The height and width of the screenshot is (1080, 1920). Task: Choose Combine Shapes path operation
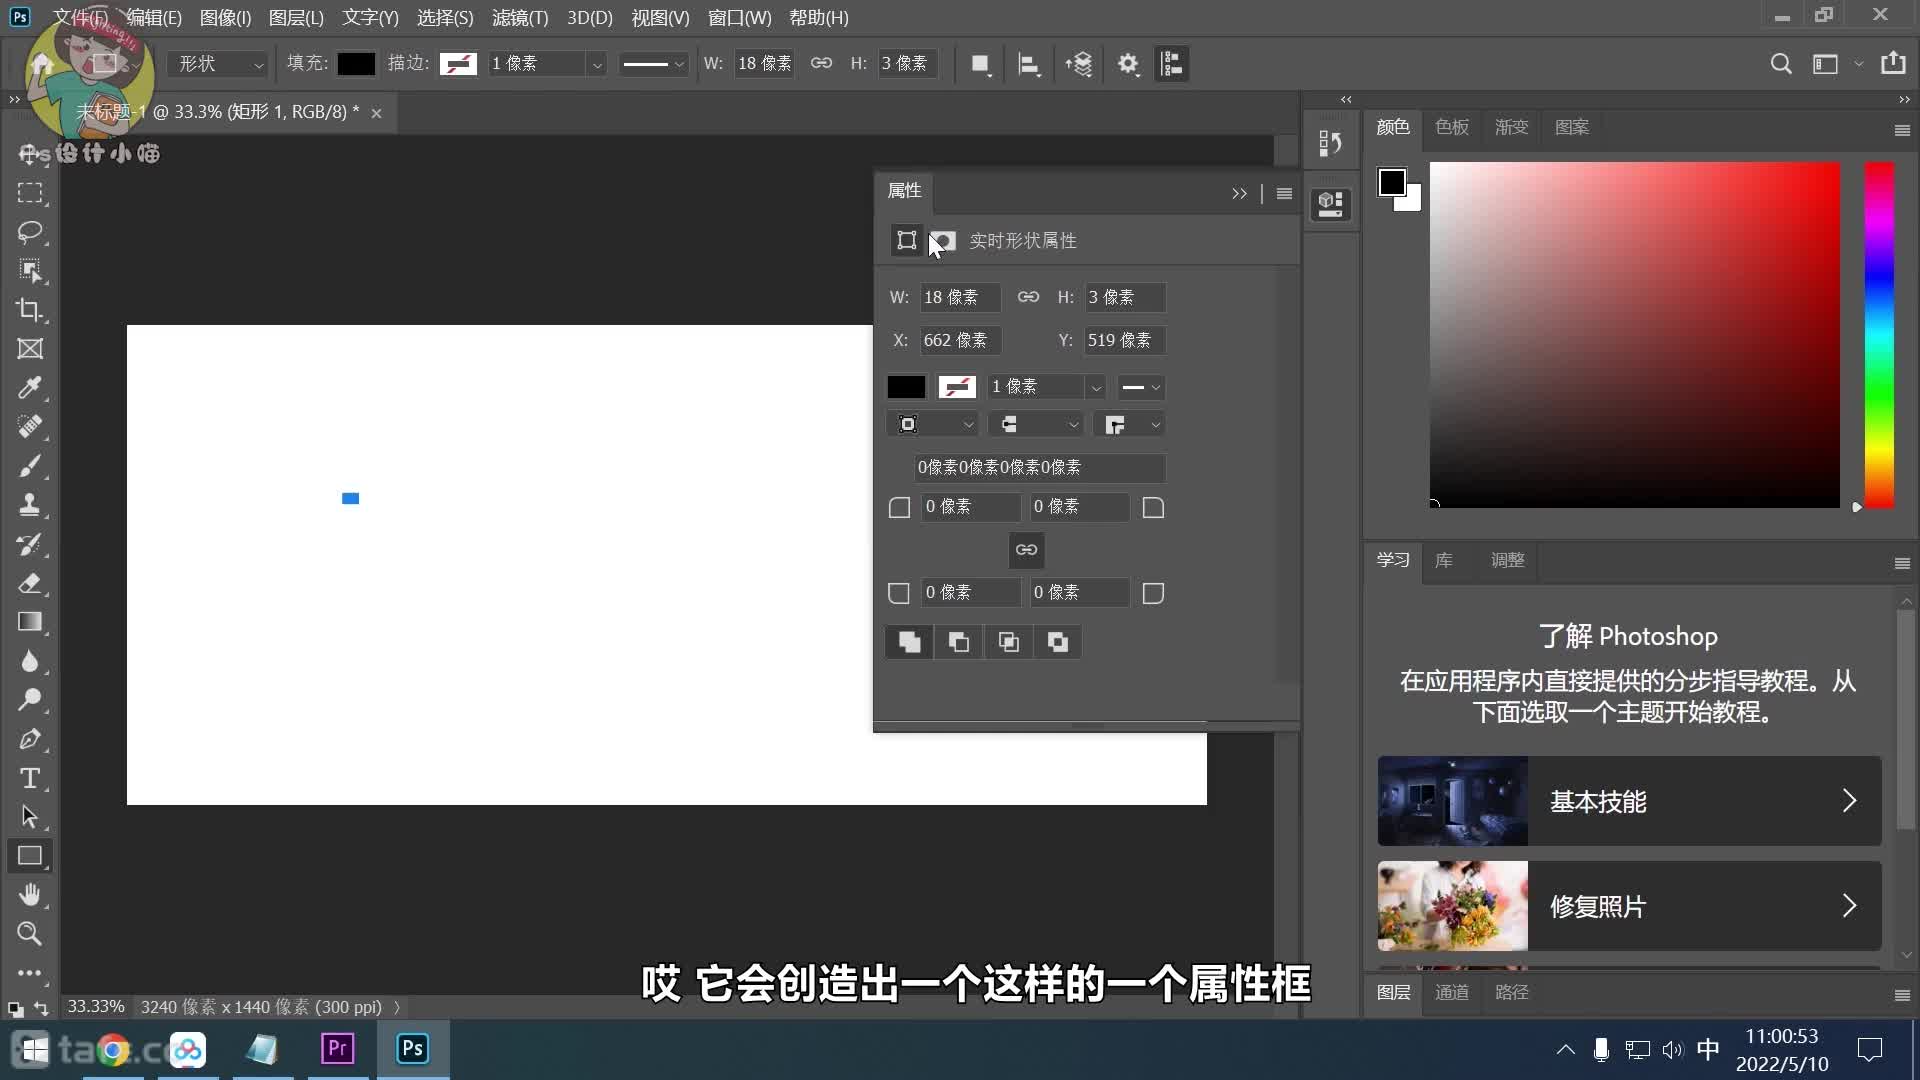point(909,642)
